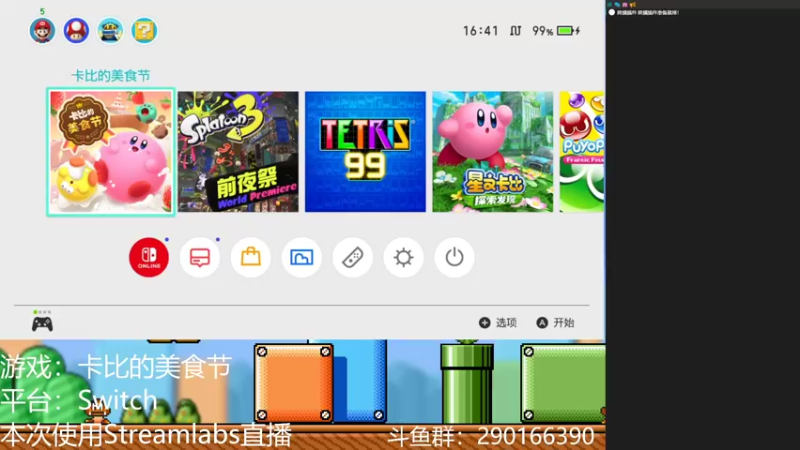Click the 99% battery percentage

(542, 31)
